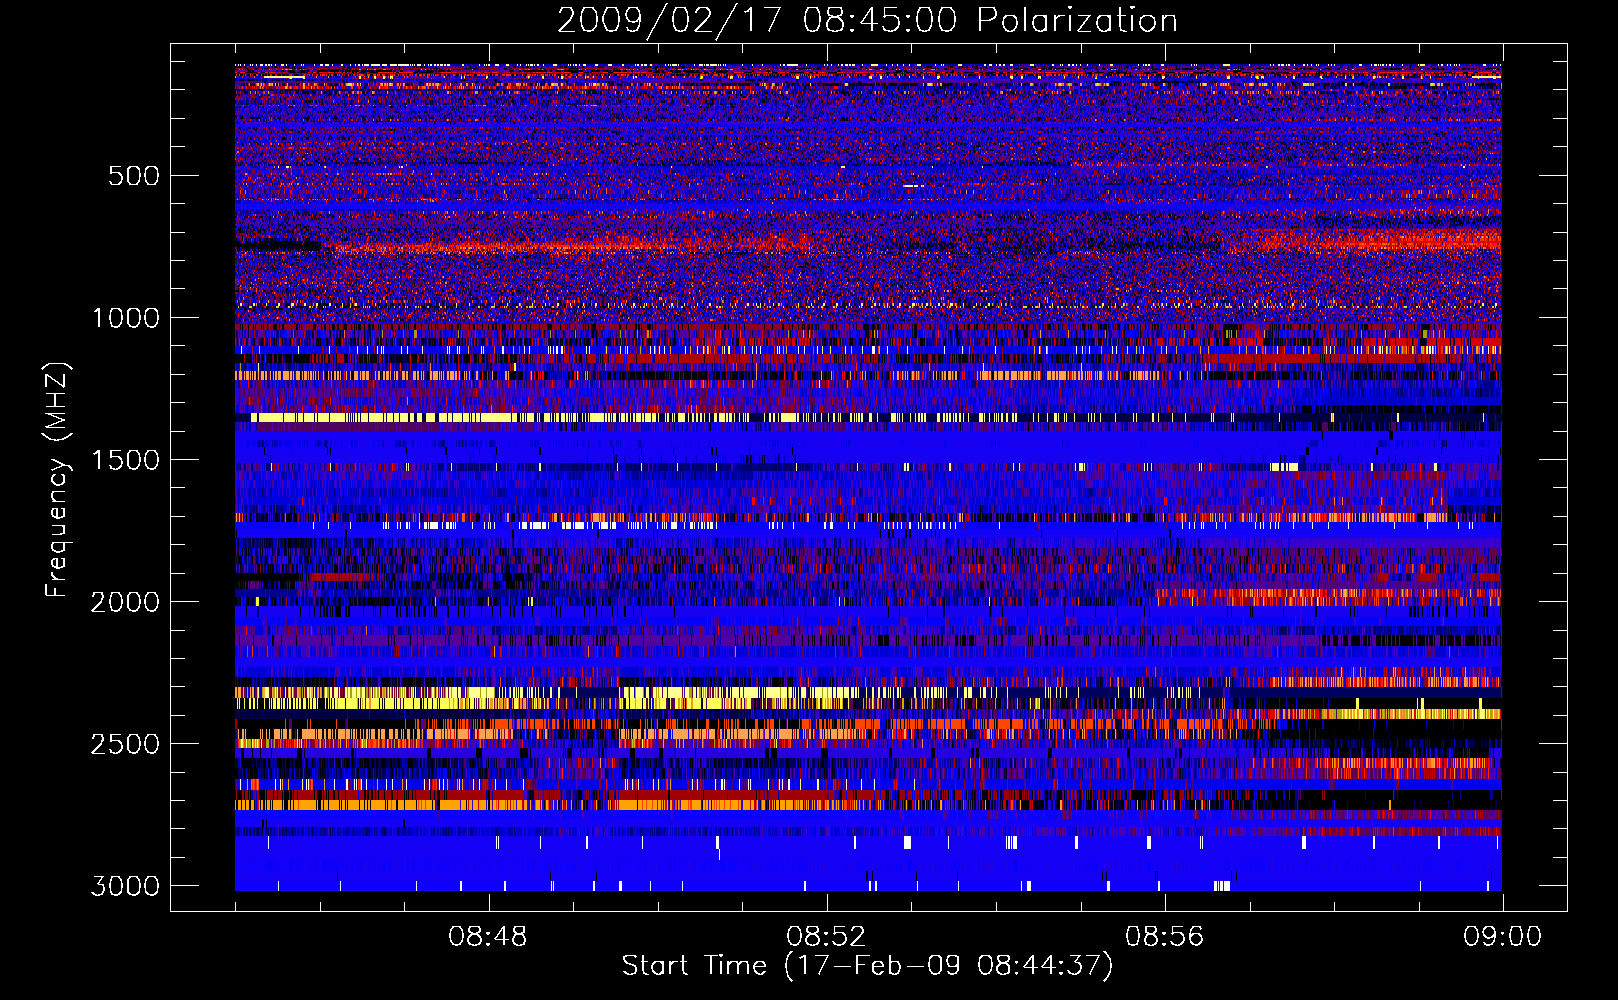Click the '3000' frequency axis label
The height and width of the screenshot is (1000, 1618).
(125, 886)
